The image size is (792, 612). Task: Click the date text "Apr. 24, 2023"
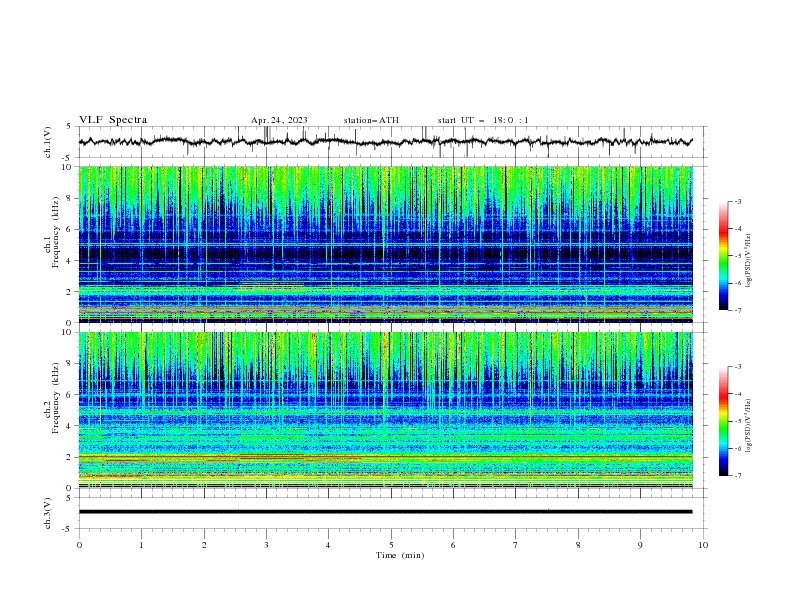(279, 120)
